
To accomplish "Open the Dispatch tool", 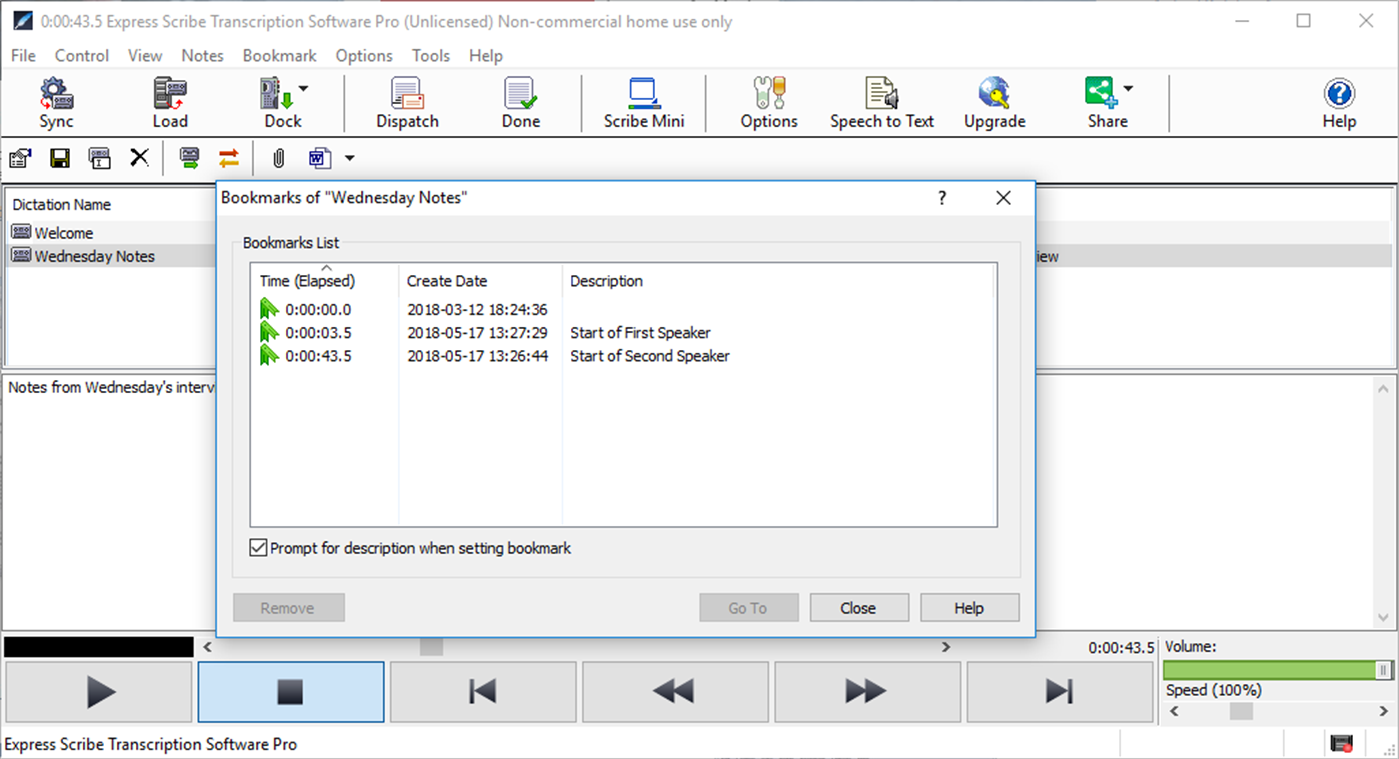I will (406, 103).
